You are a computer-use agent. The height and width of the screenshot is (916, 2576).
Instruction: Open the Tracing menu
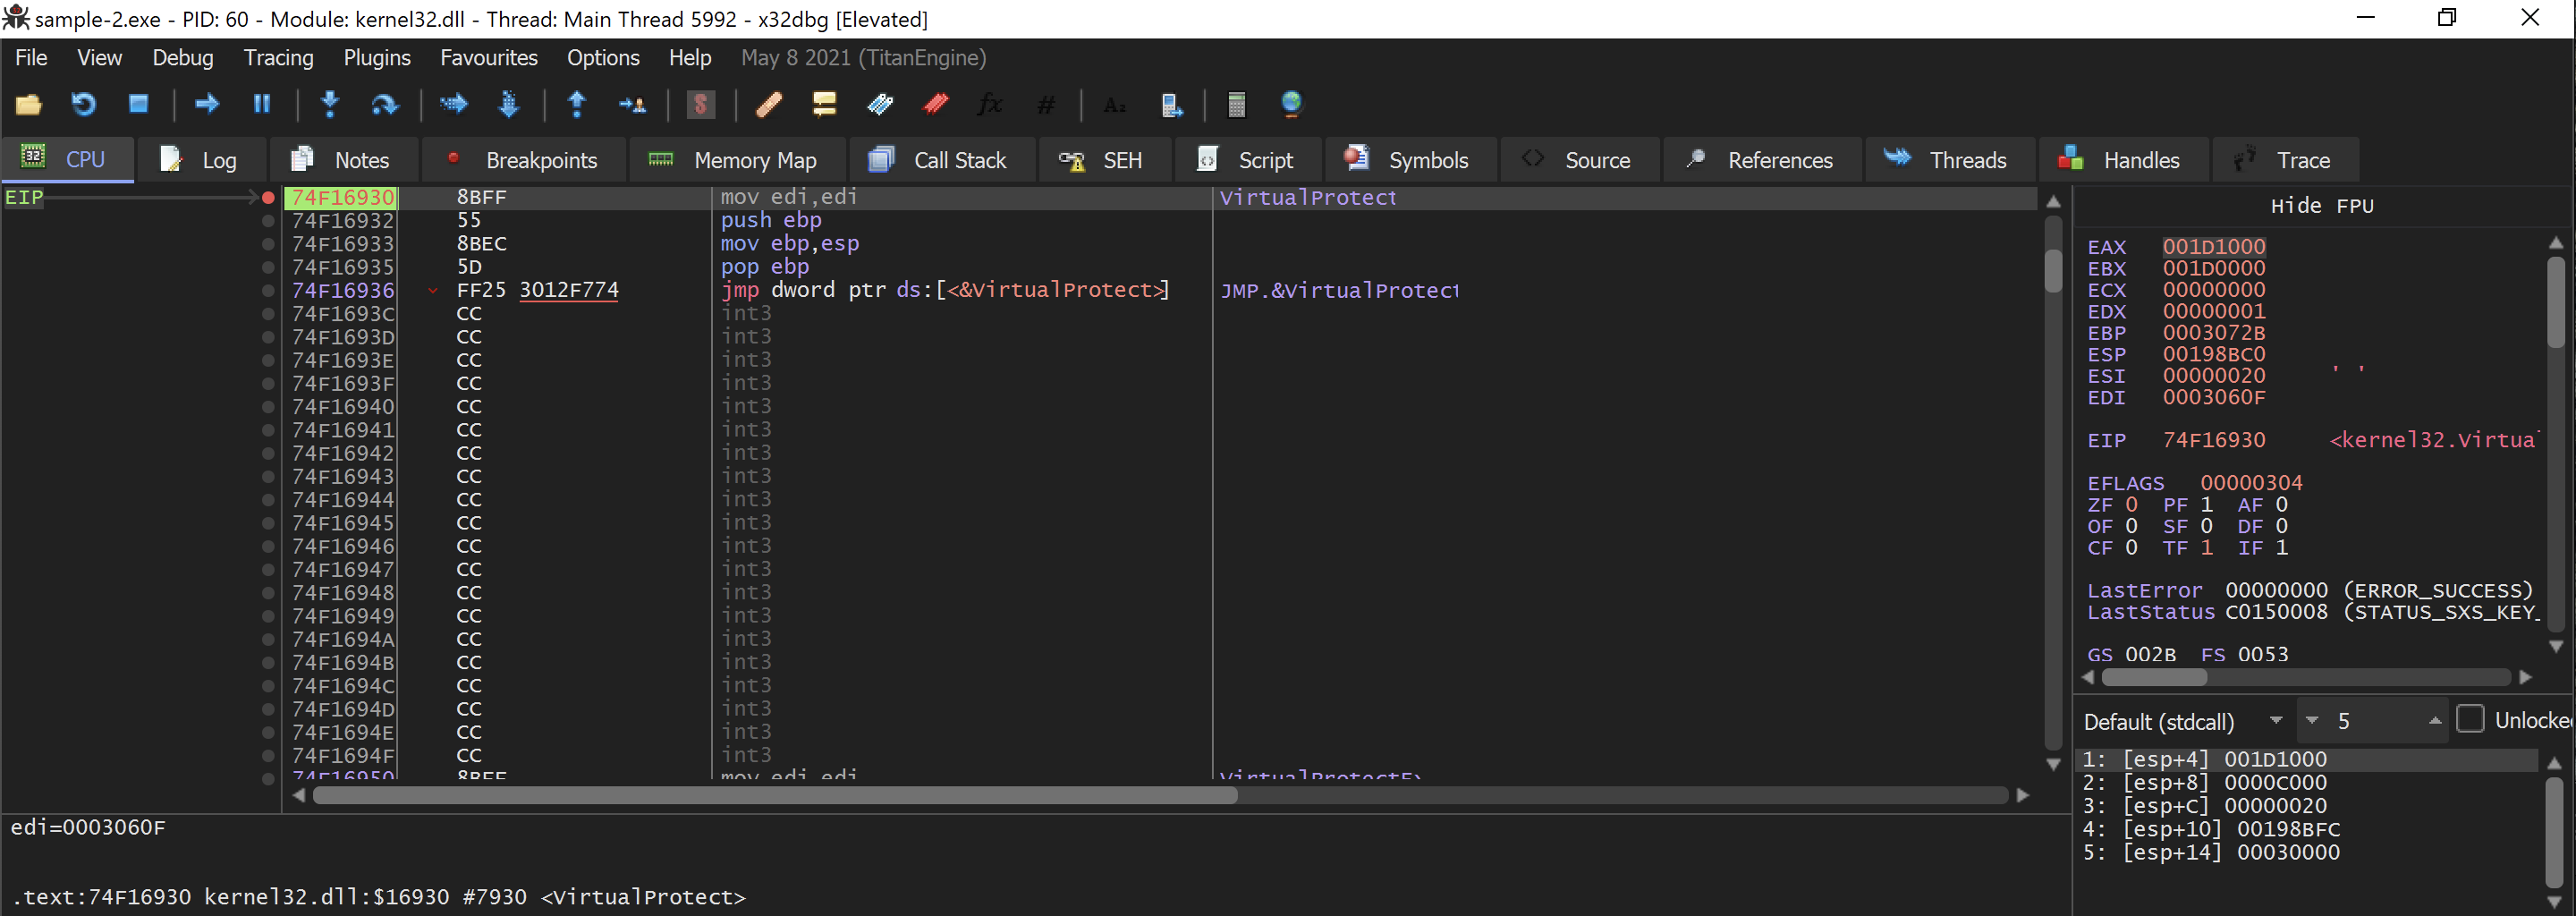pos(279,58)
